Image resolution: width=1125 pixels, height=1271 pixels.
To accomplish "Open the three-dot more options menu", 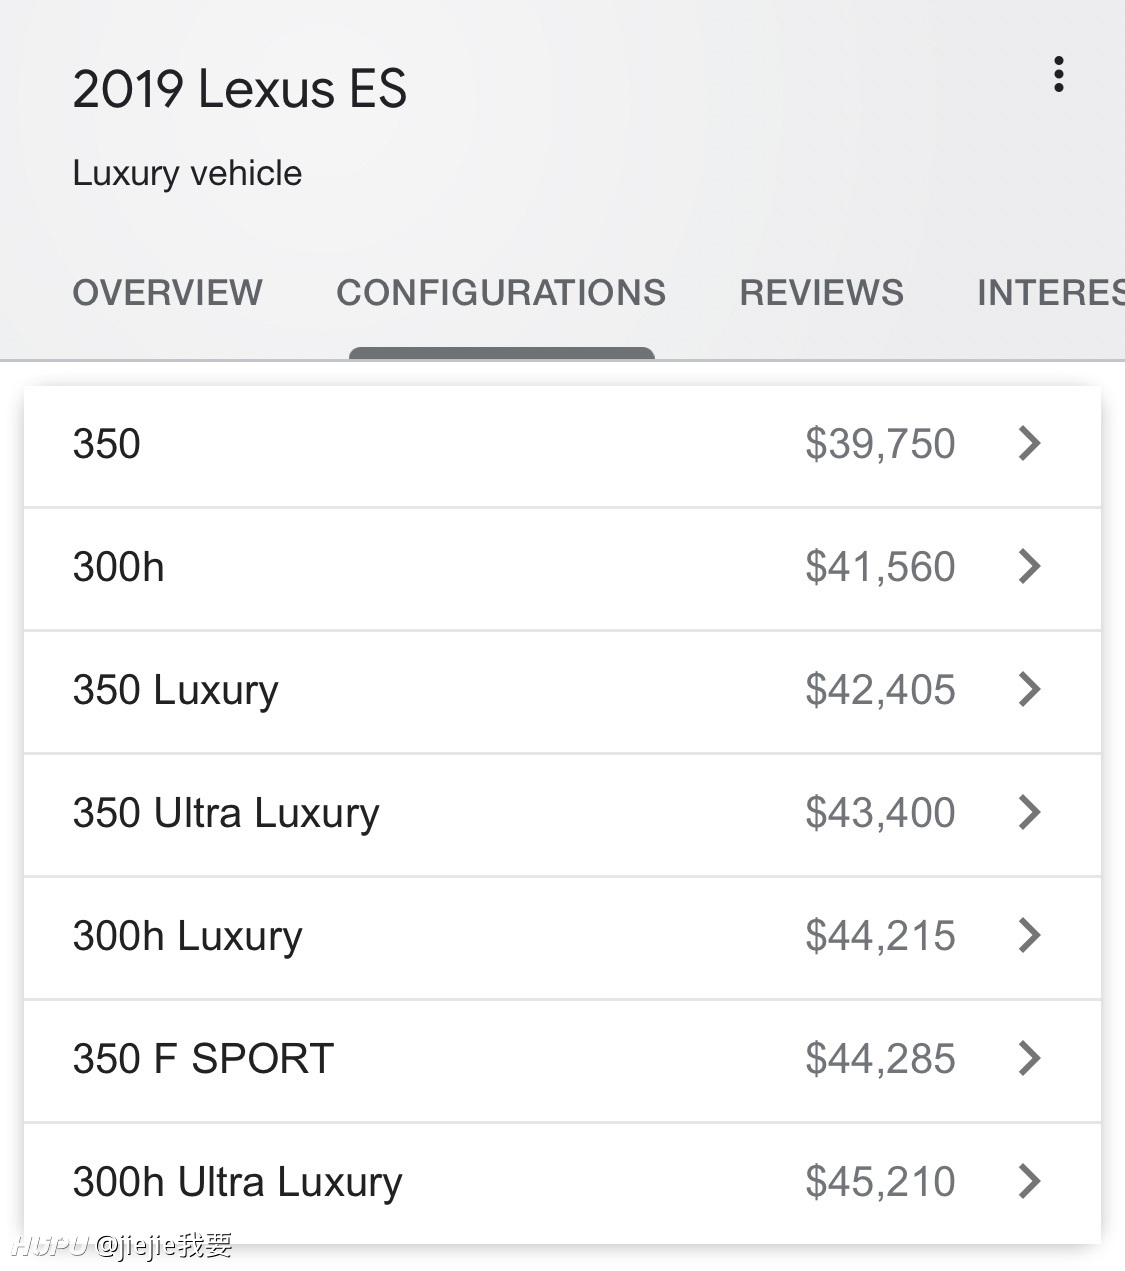I will tap(1058, 75).
